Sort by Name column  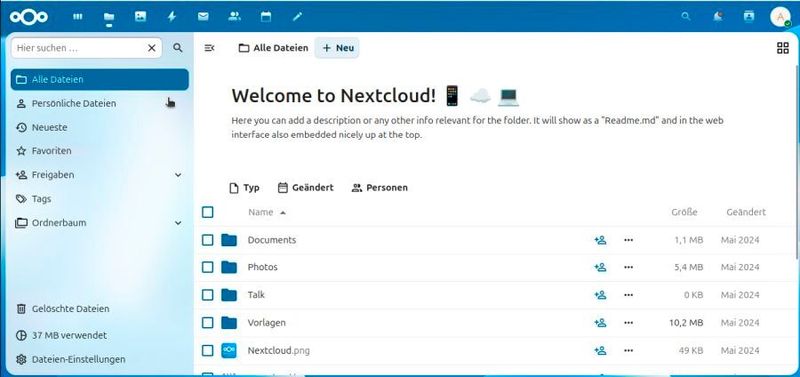[267, 212]
